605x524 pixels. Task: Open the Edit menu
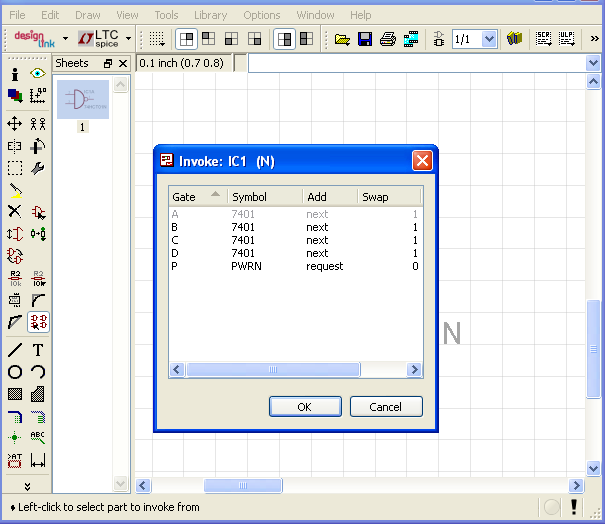pos(50,15)
